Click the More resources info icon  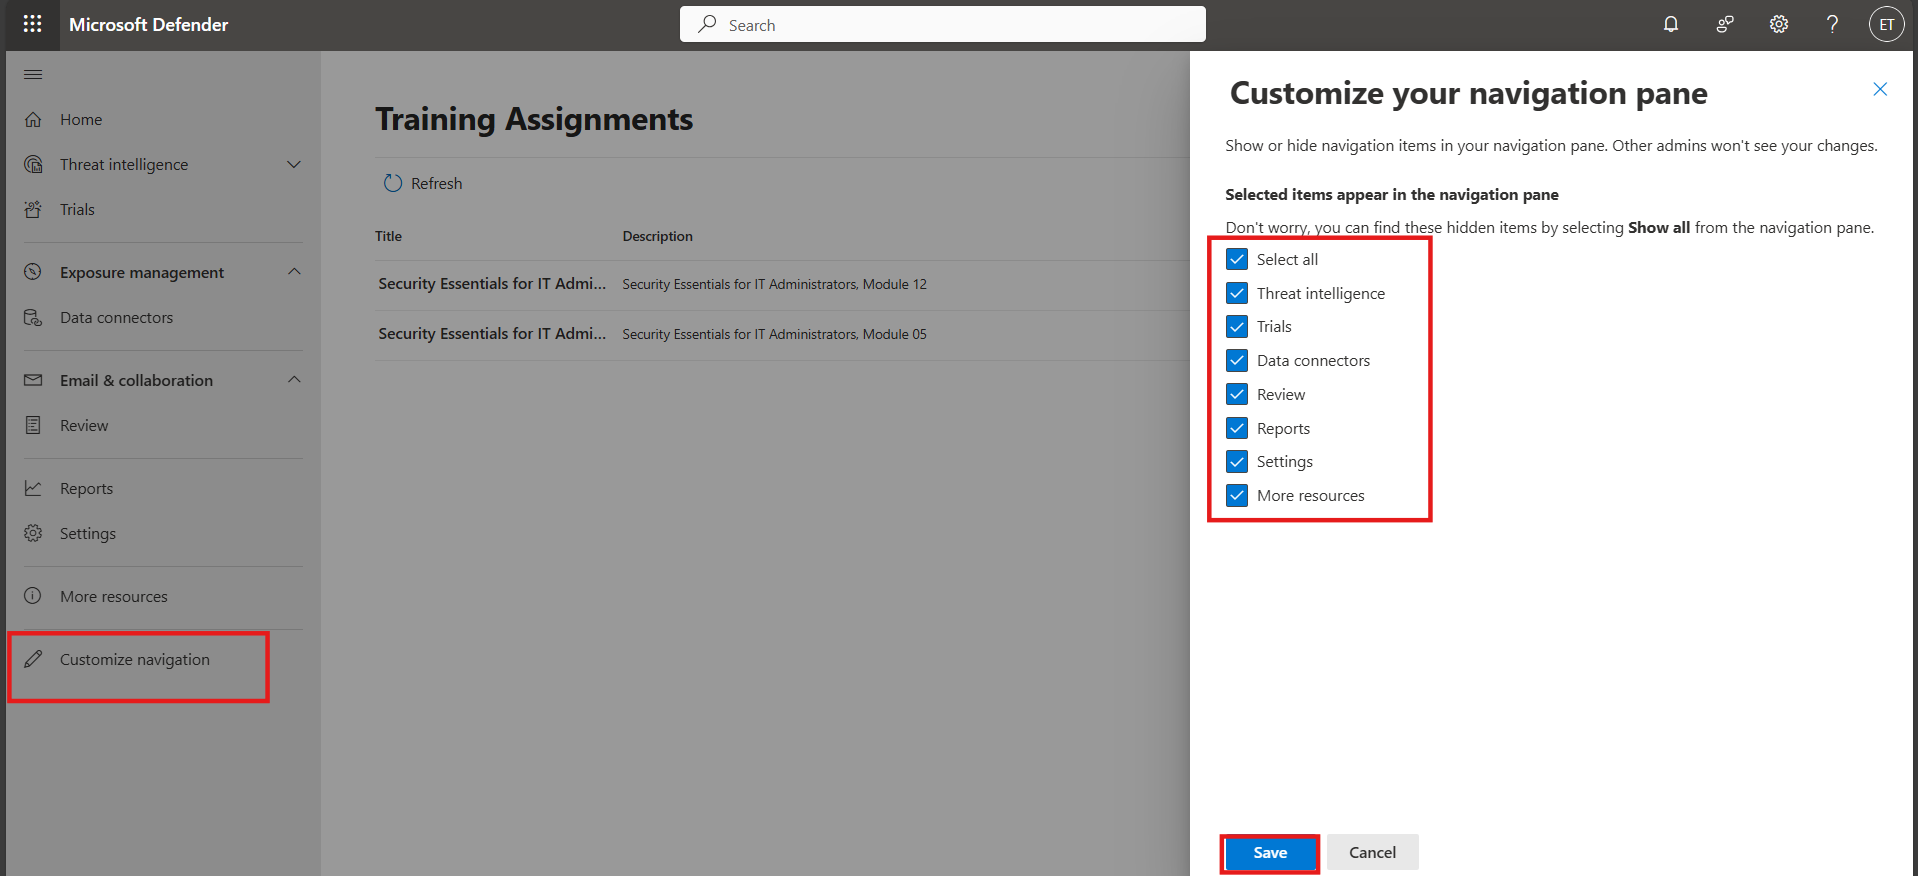pos(33,596)
